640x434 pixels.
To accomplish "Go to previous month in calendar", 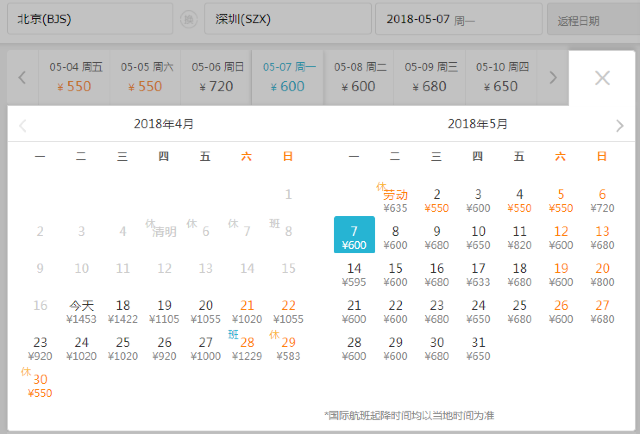I will click(x=23, y=125).
